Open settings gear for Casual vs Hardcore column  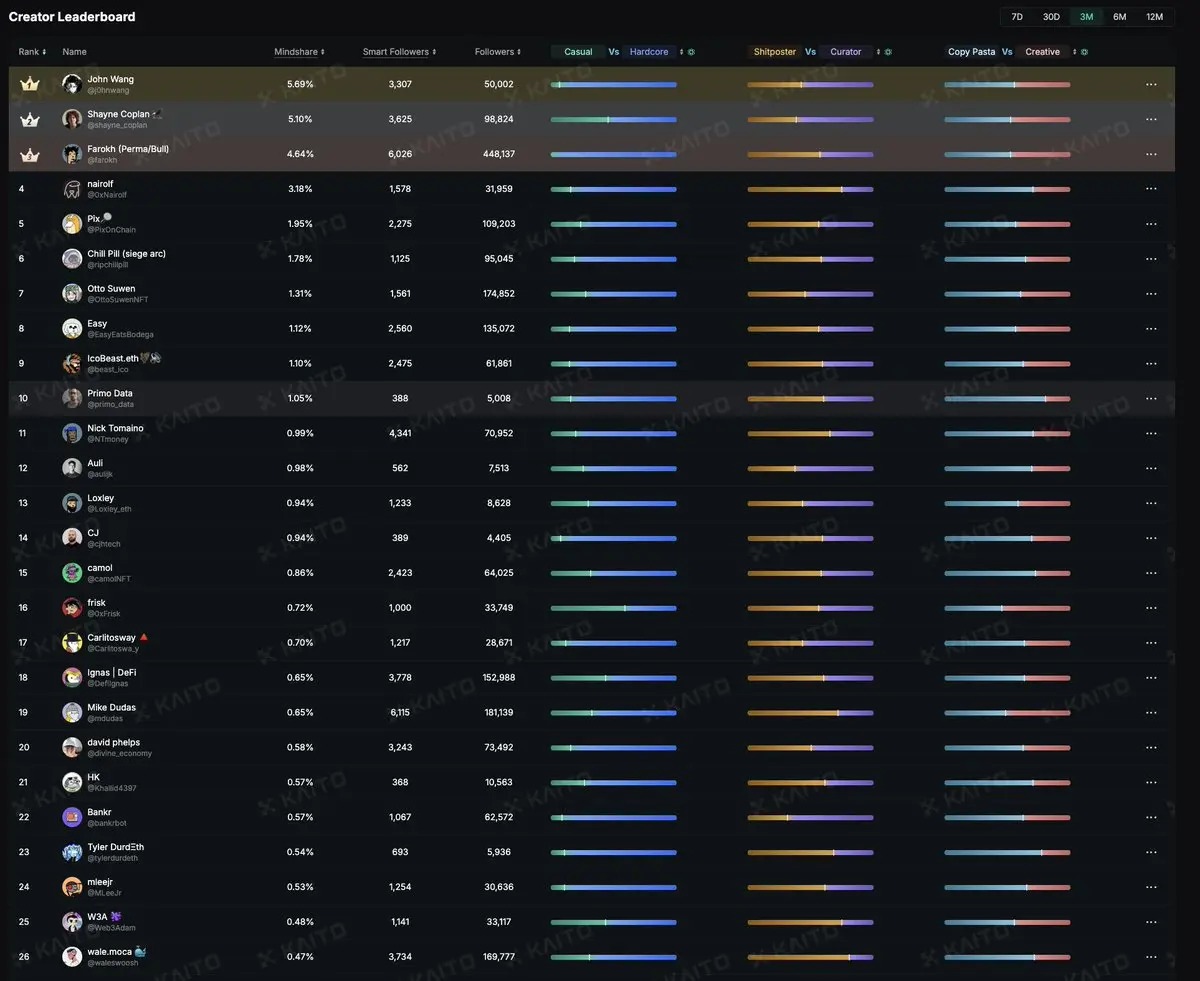point(691,52)
